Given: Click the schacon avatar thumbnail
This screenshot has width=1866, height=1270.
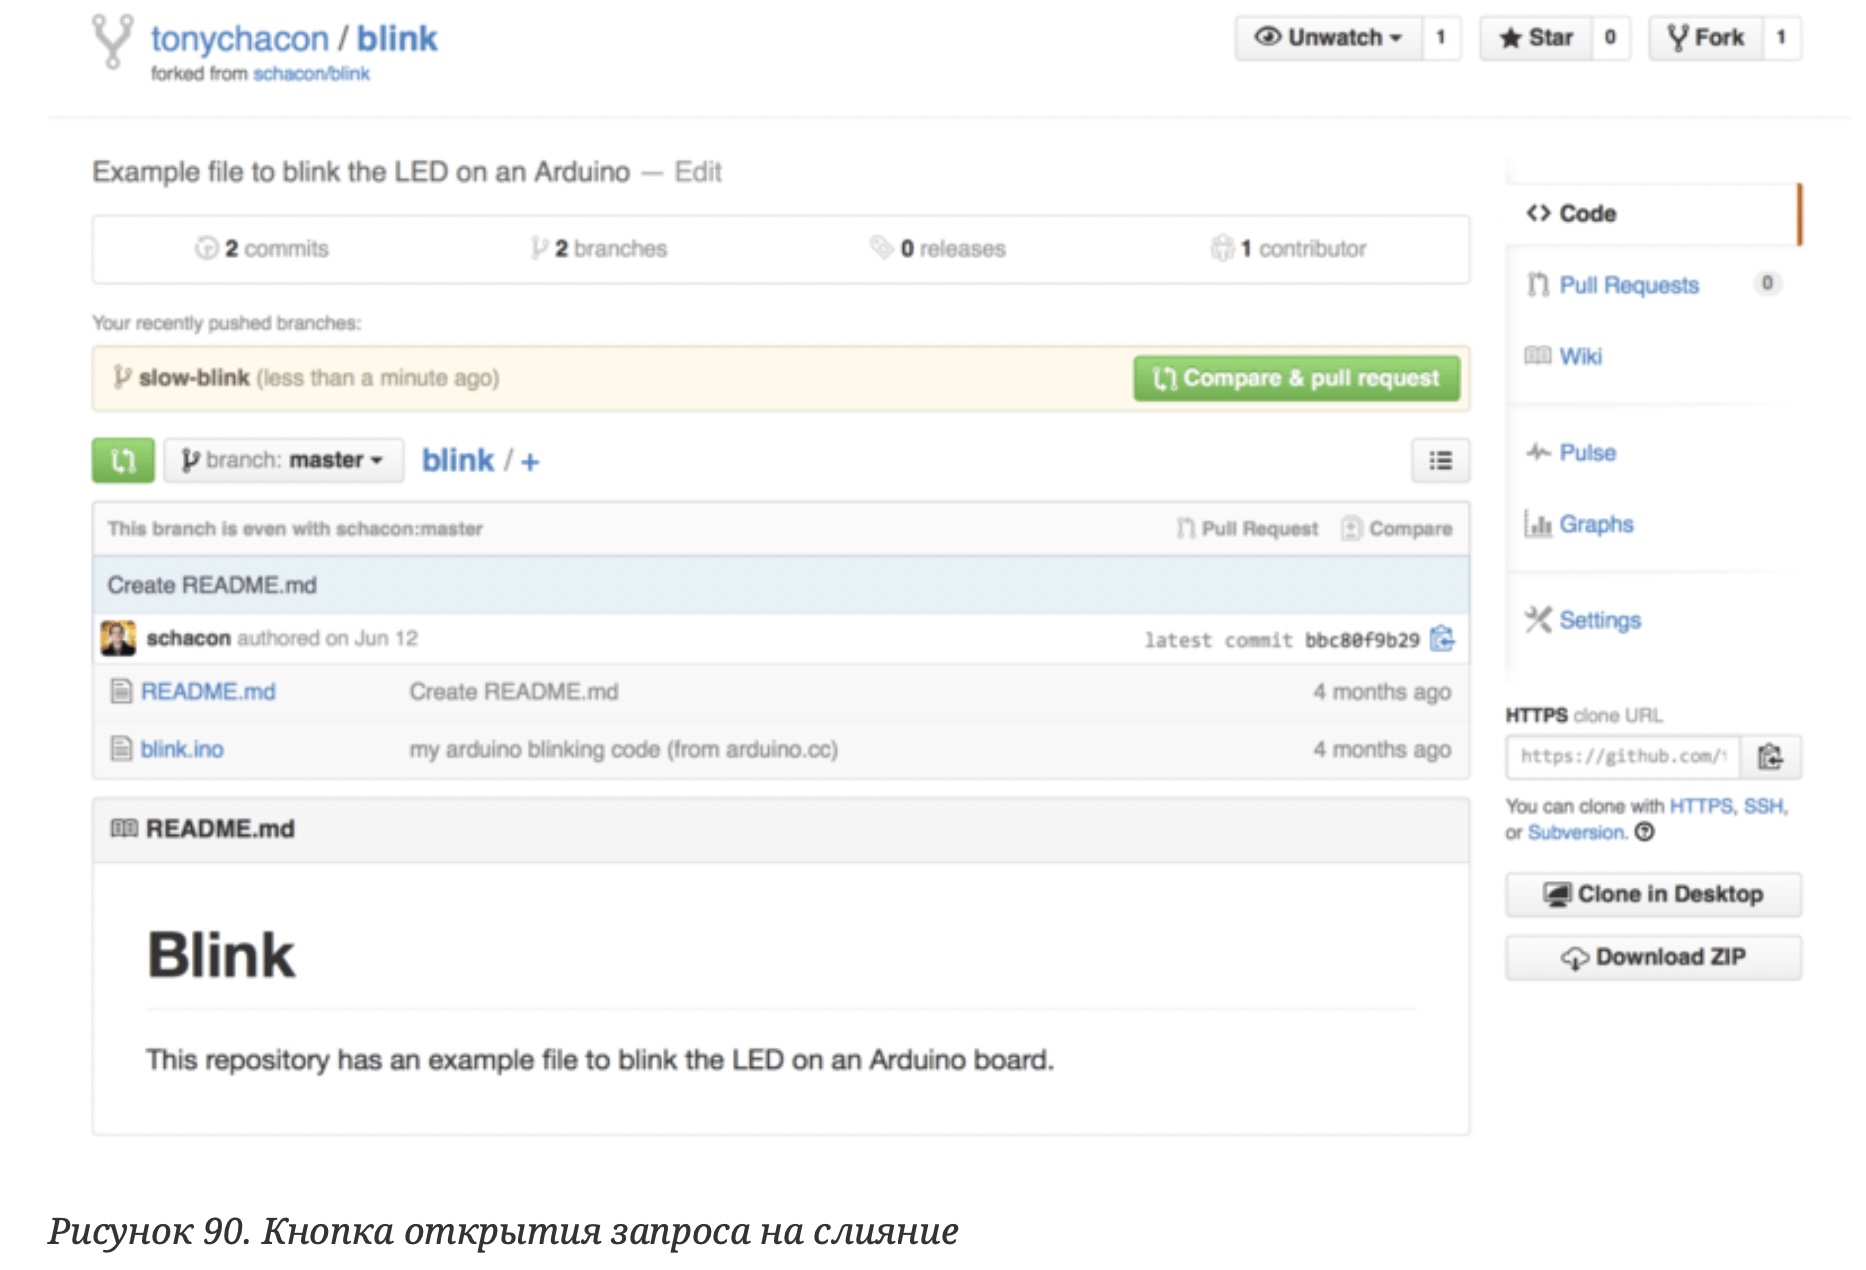Looking at the screenshot, I should [x=118, y=638].
